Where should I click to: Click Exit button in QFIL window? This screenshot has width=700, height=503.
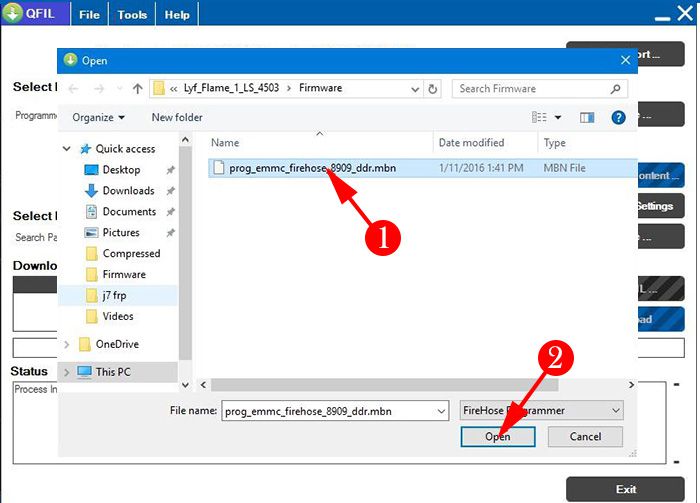[625, 490]
